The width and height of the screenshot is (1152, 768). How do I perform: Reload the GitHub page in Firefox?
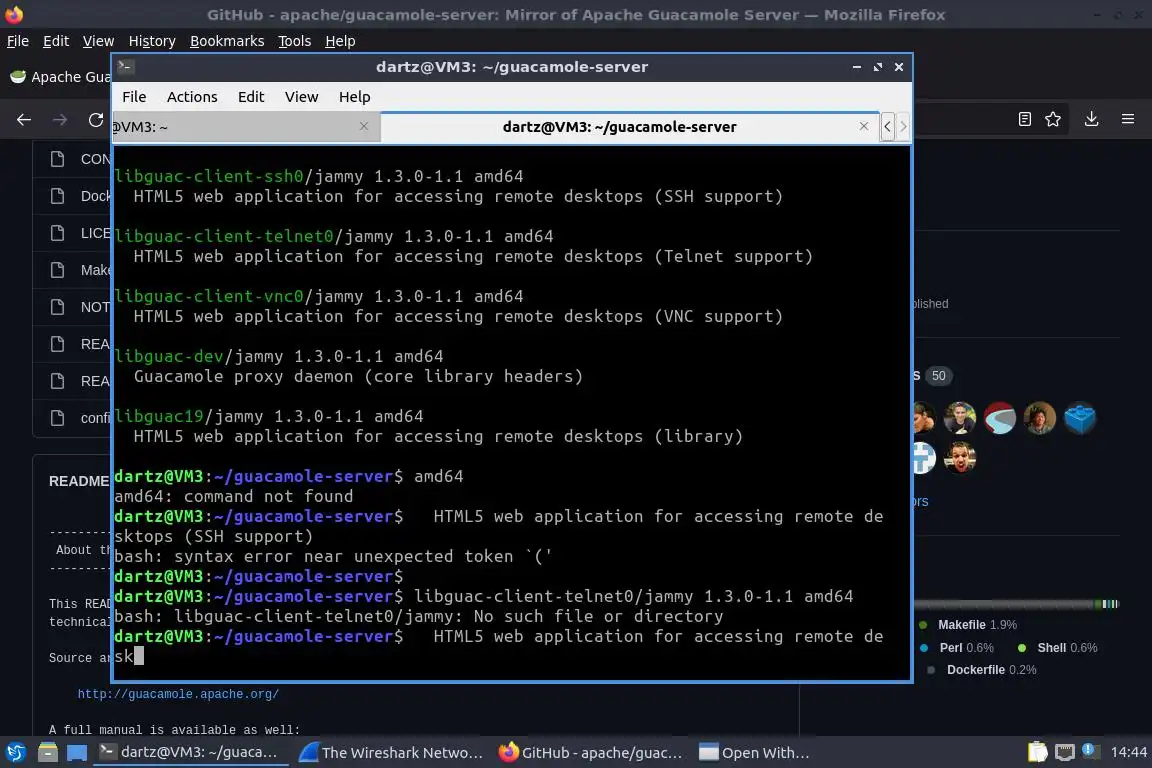(96, 119)
